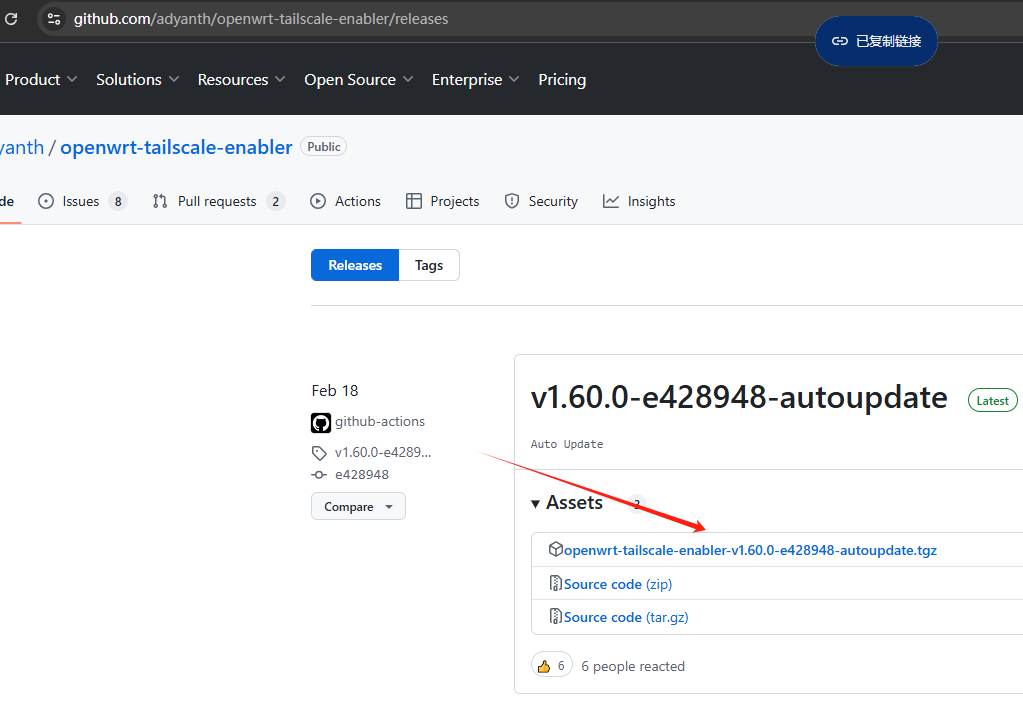Open the Enterprise dropdown
The width and height of the screenshot is (1023, 716).
click(x=475, y=80)
